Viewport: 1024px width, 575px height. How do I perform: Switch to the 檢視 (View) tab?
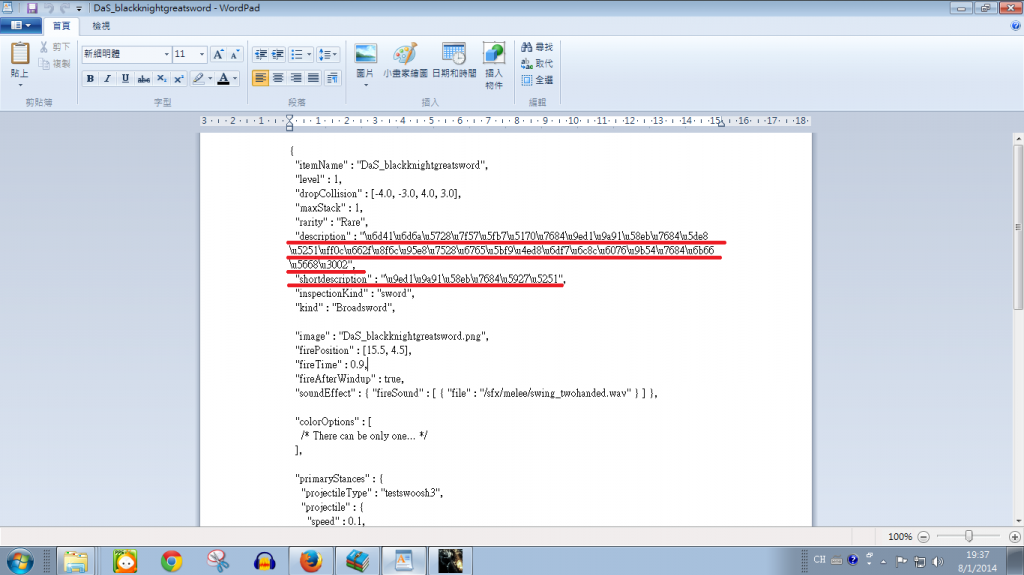102,25
